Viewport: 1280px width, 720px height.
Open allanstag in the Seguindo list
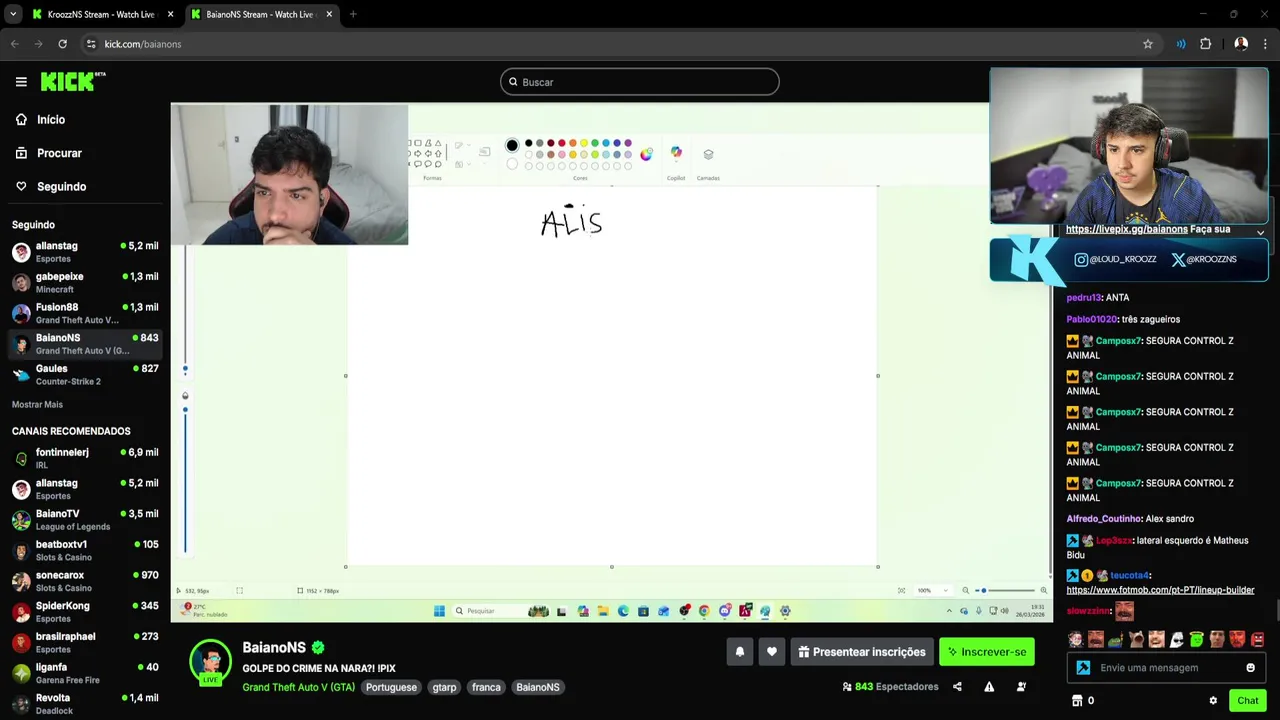[84, 252]
